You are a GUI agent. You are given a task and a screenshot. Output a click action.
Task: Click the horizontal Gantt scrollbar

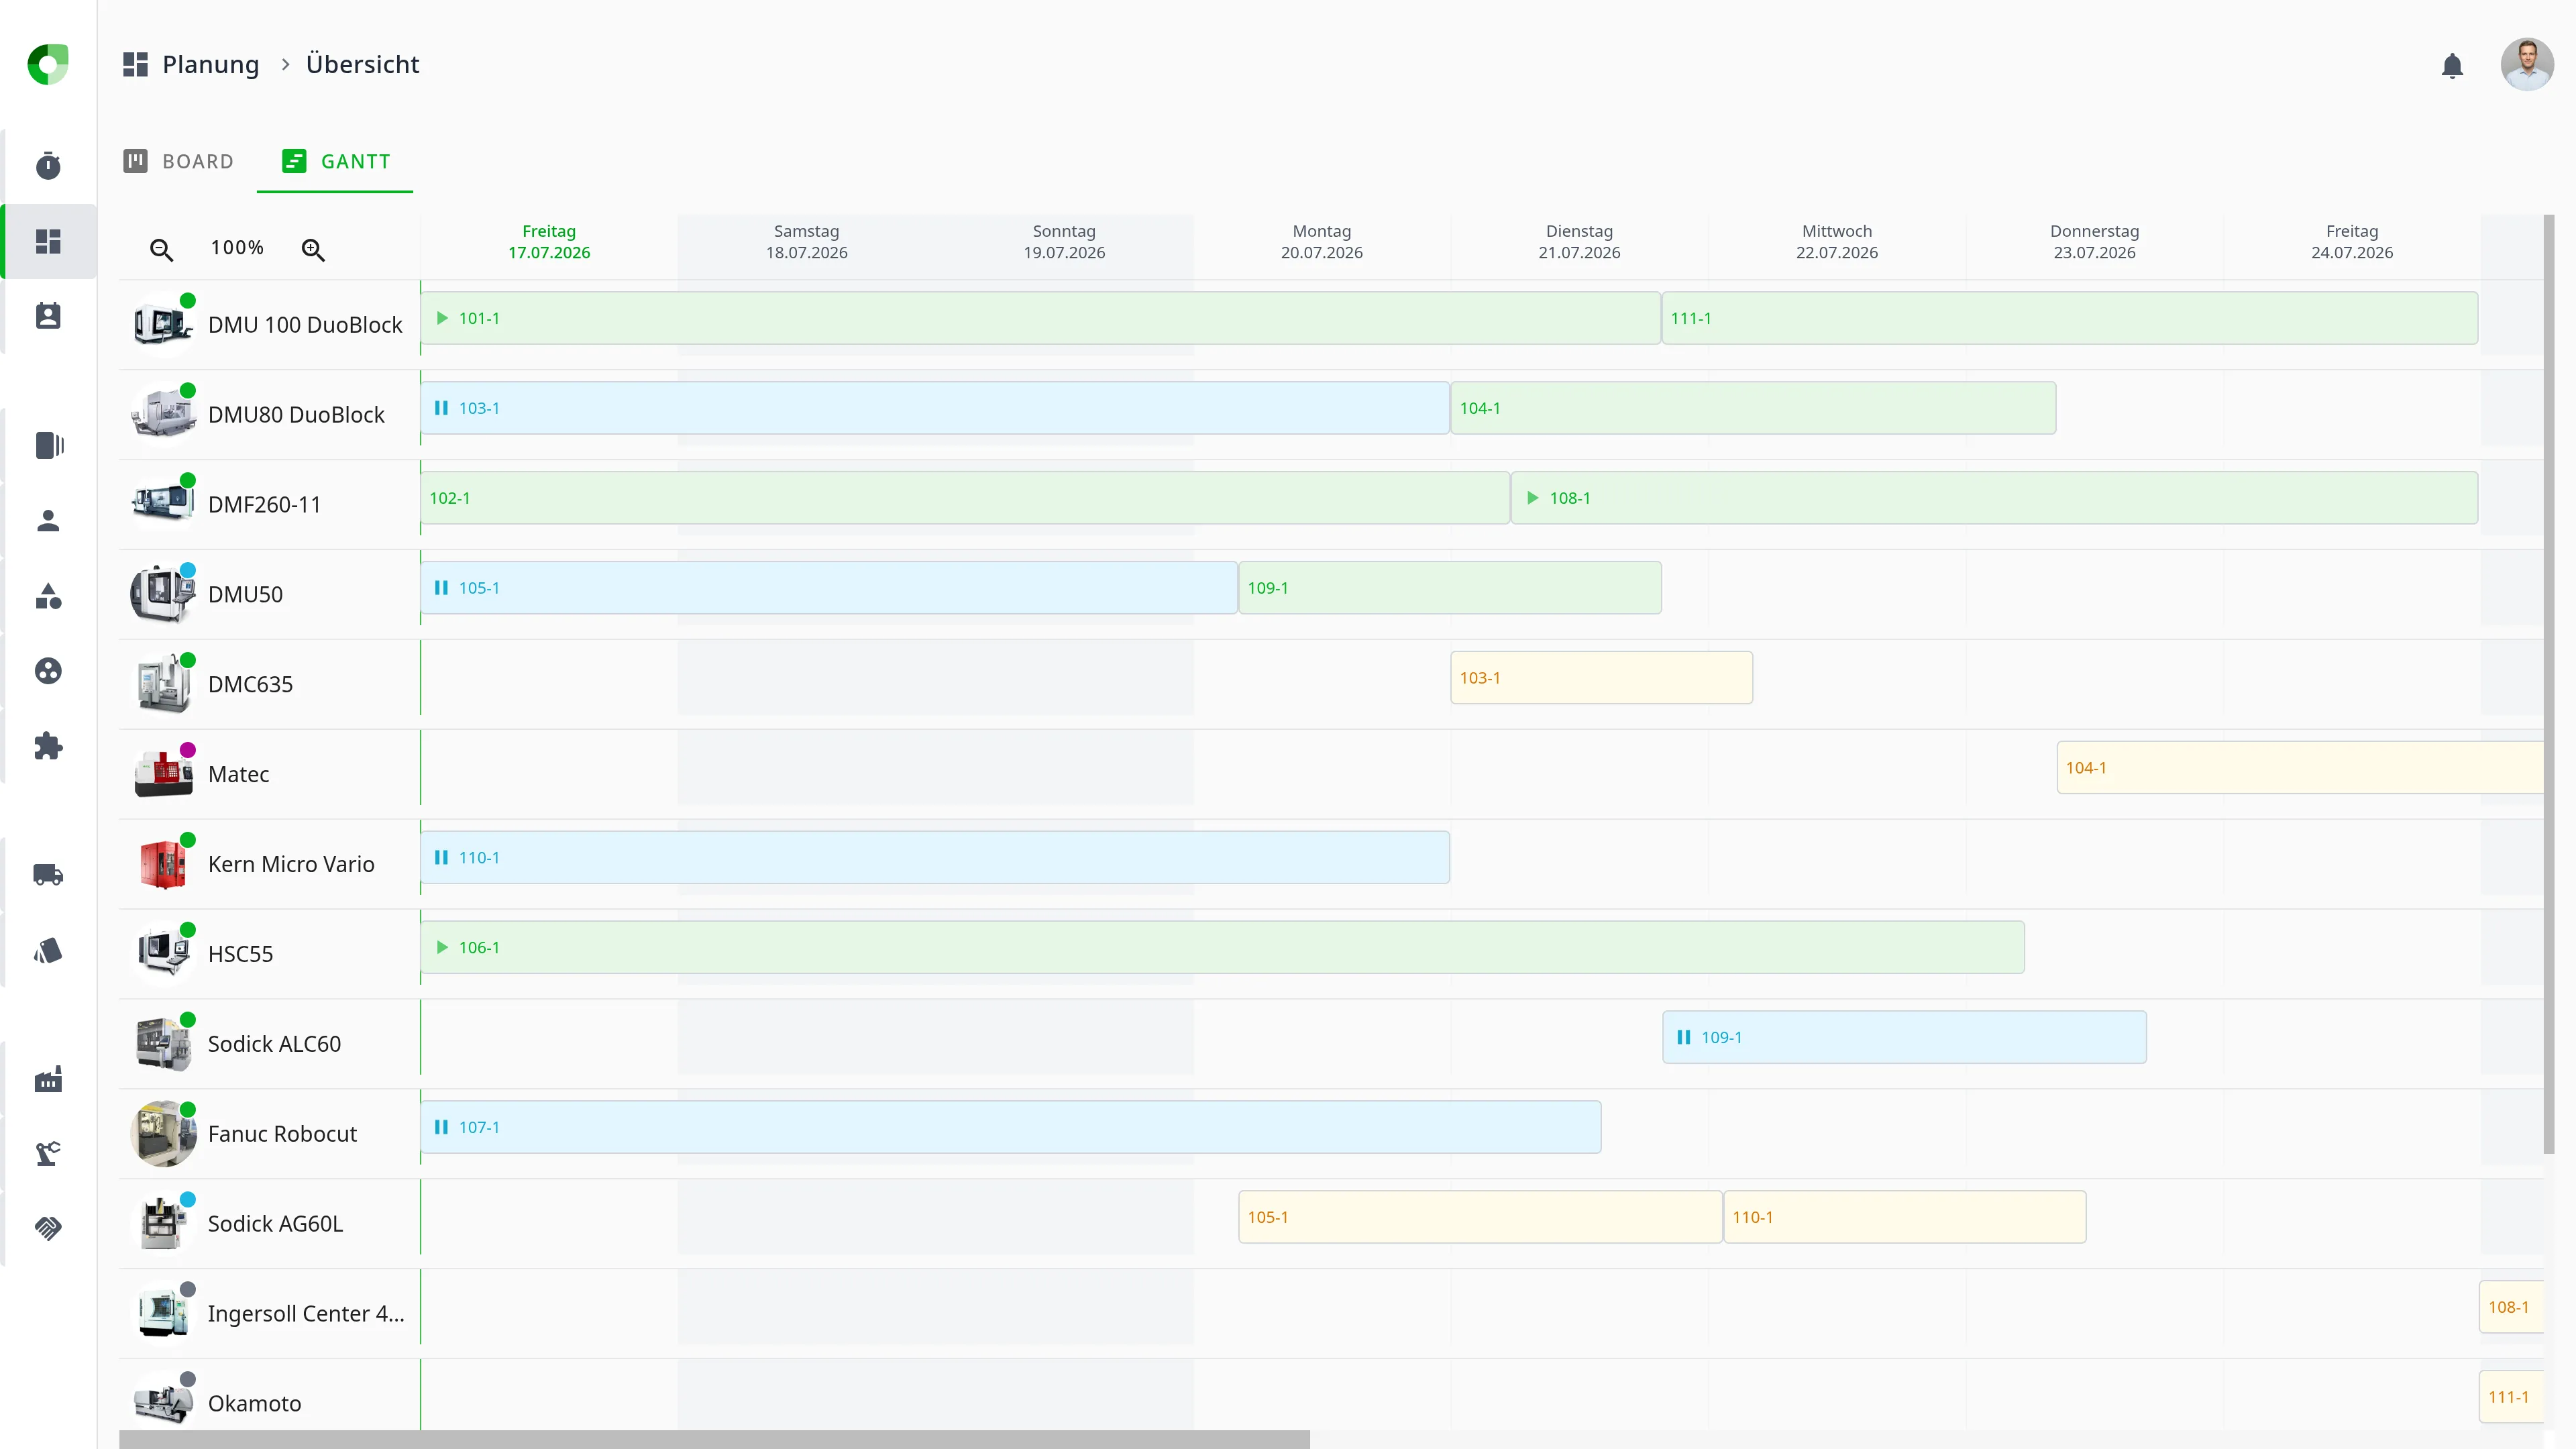(714, 1439)
